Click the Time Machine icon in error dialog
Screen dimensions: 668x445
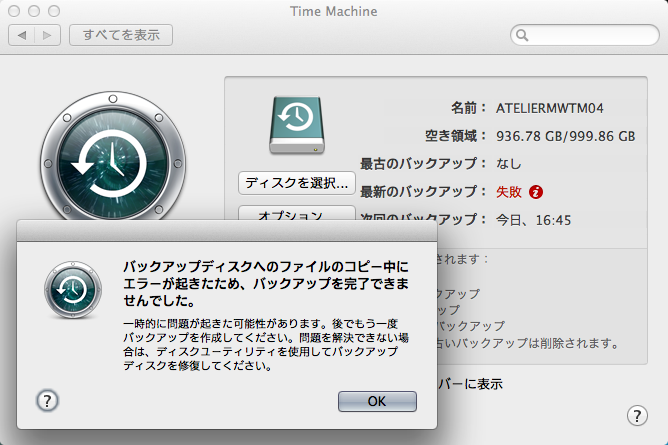(73, 290)
